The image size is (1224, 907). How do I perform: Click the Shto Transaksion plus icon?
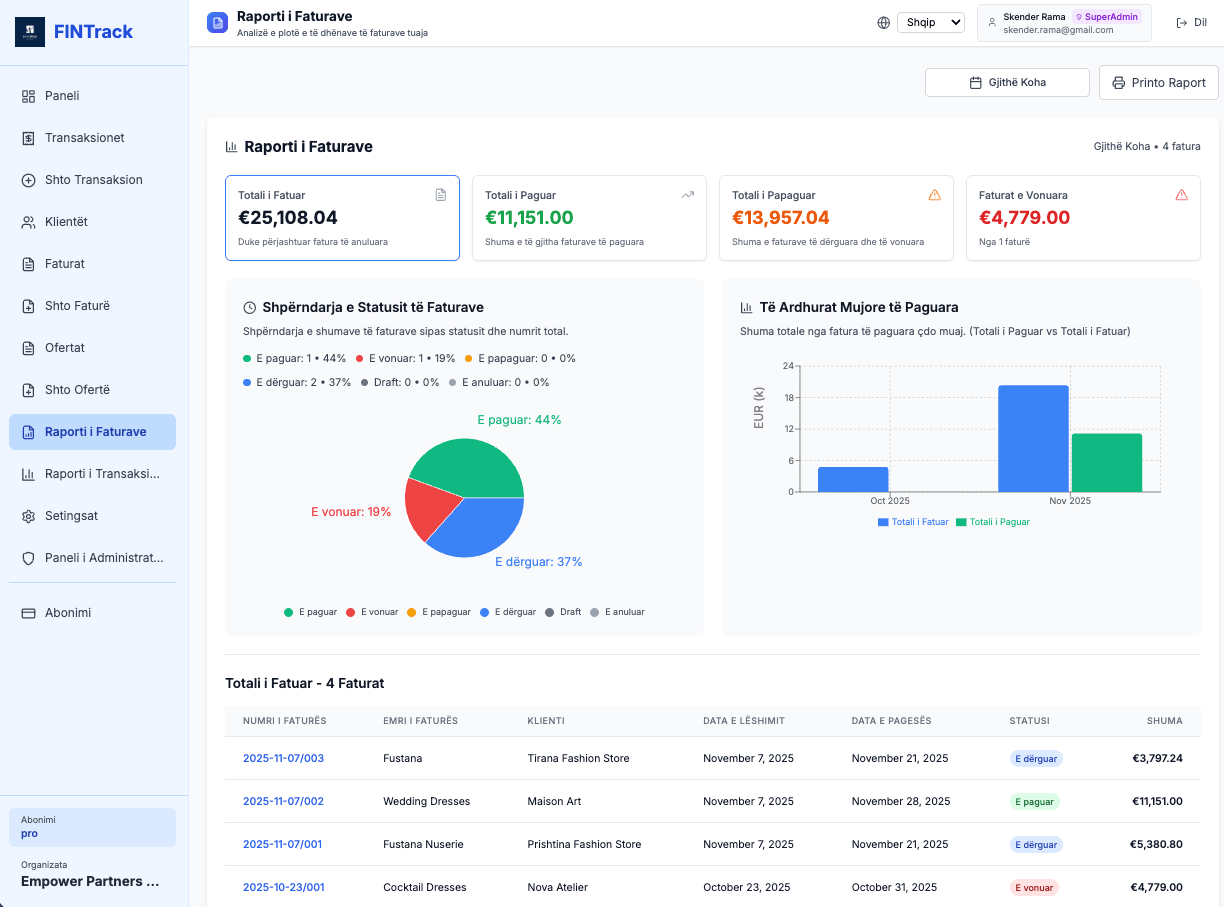[x=27, y=179]
